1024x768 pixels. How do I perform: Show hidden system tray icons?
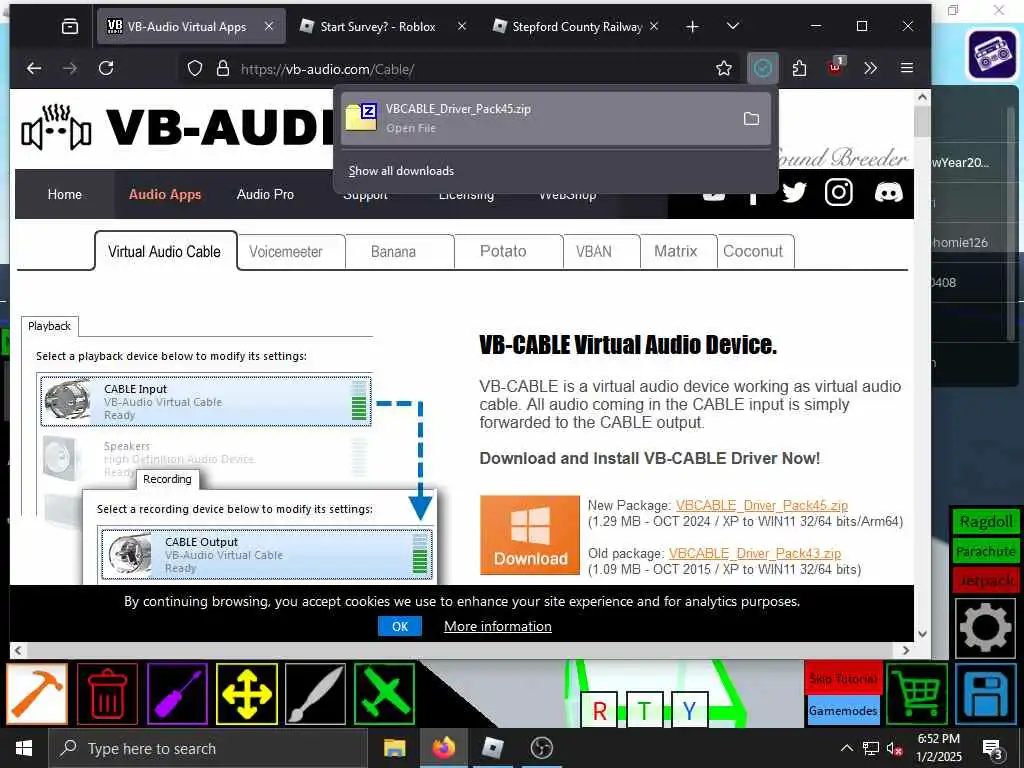point(846,748)
